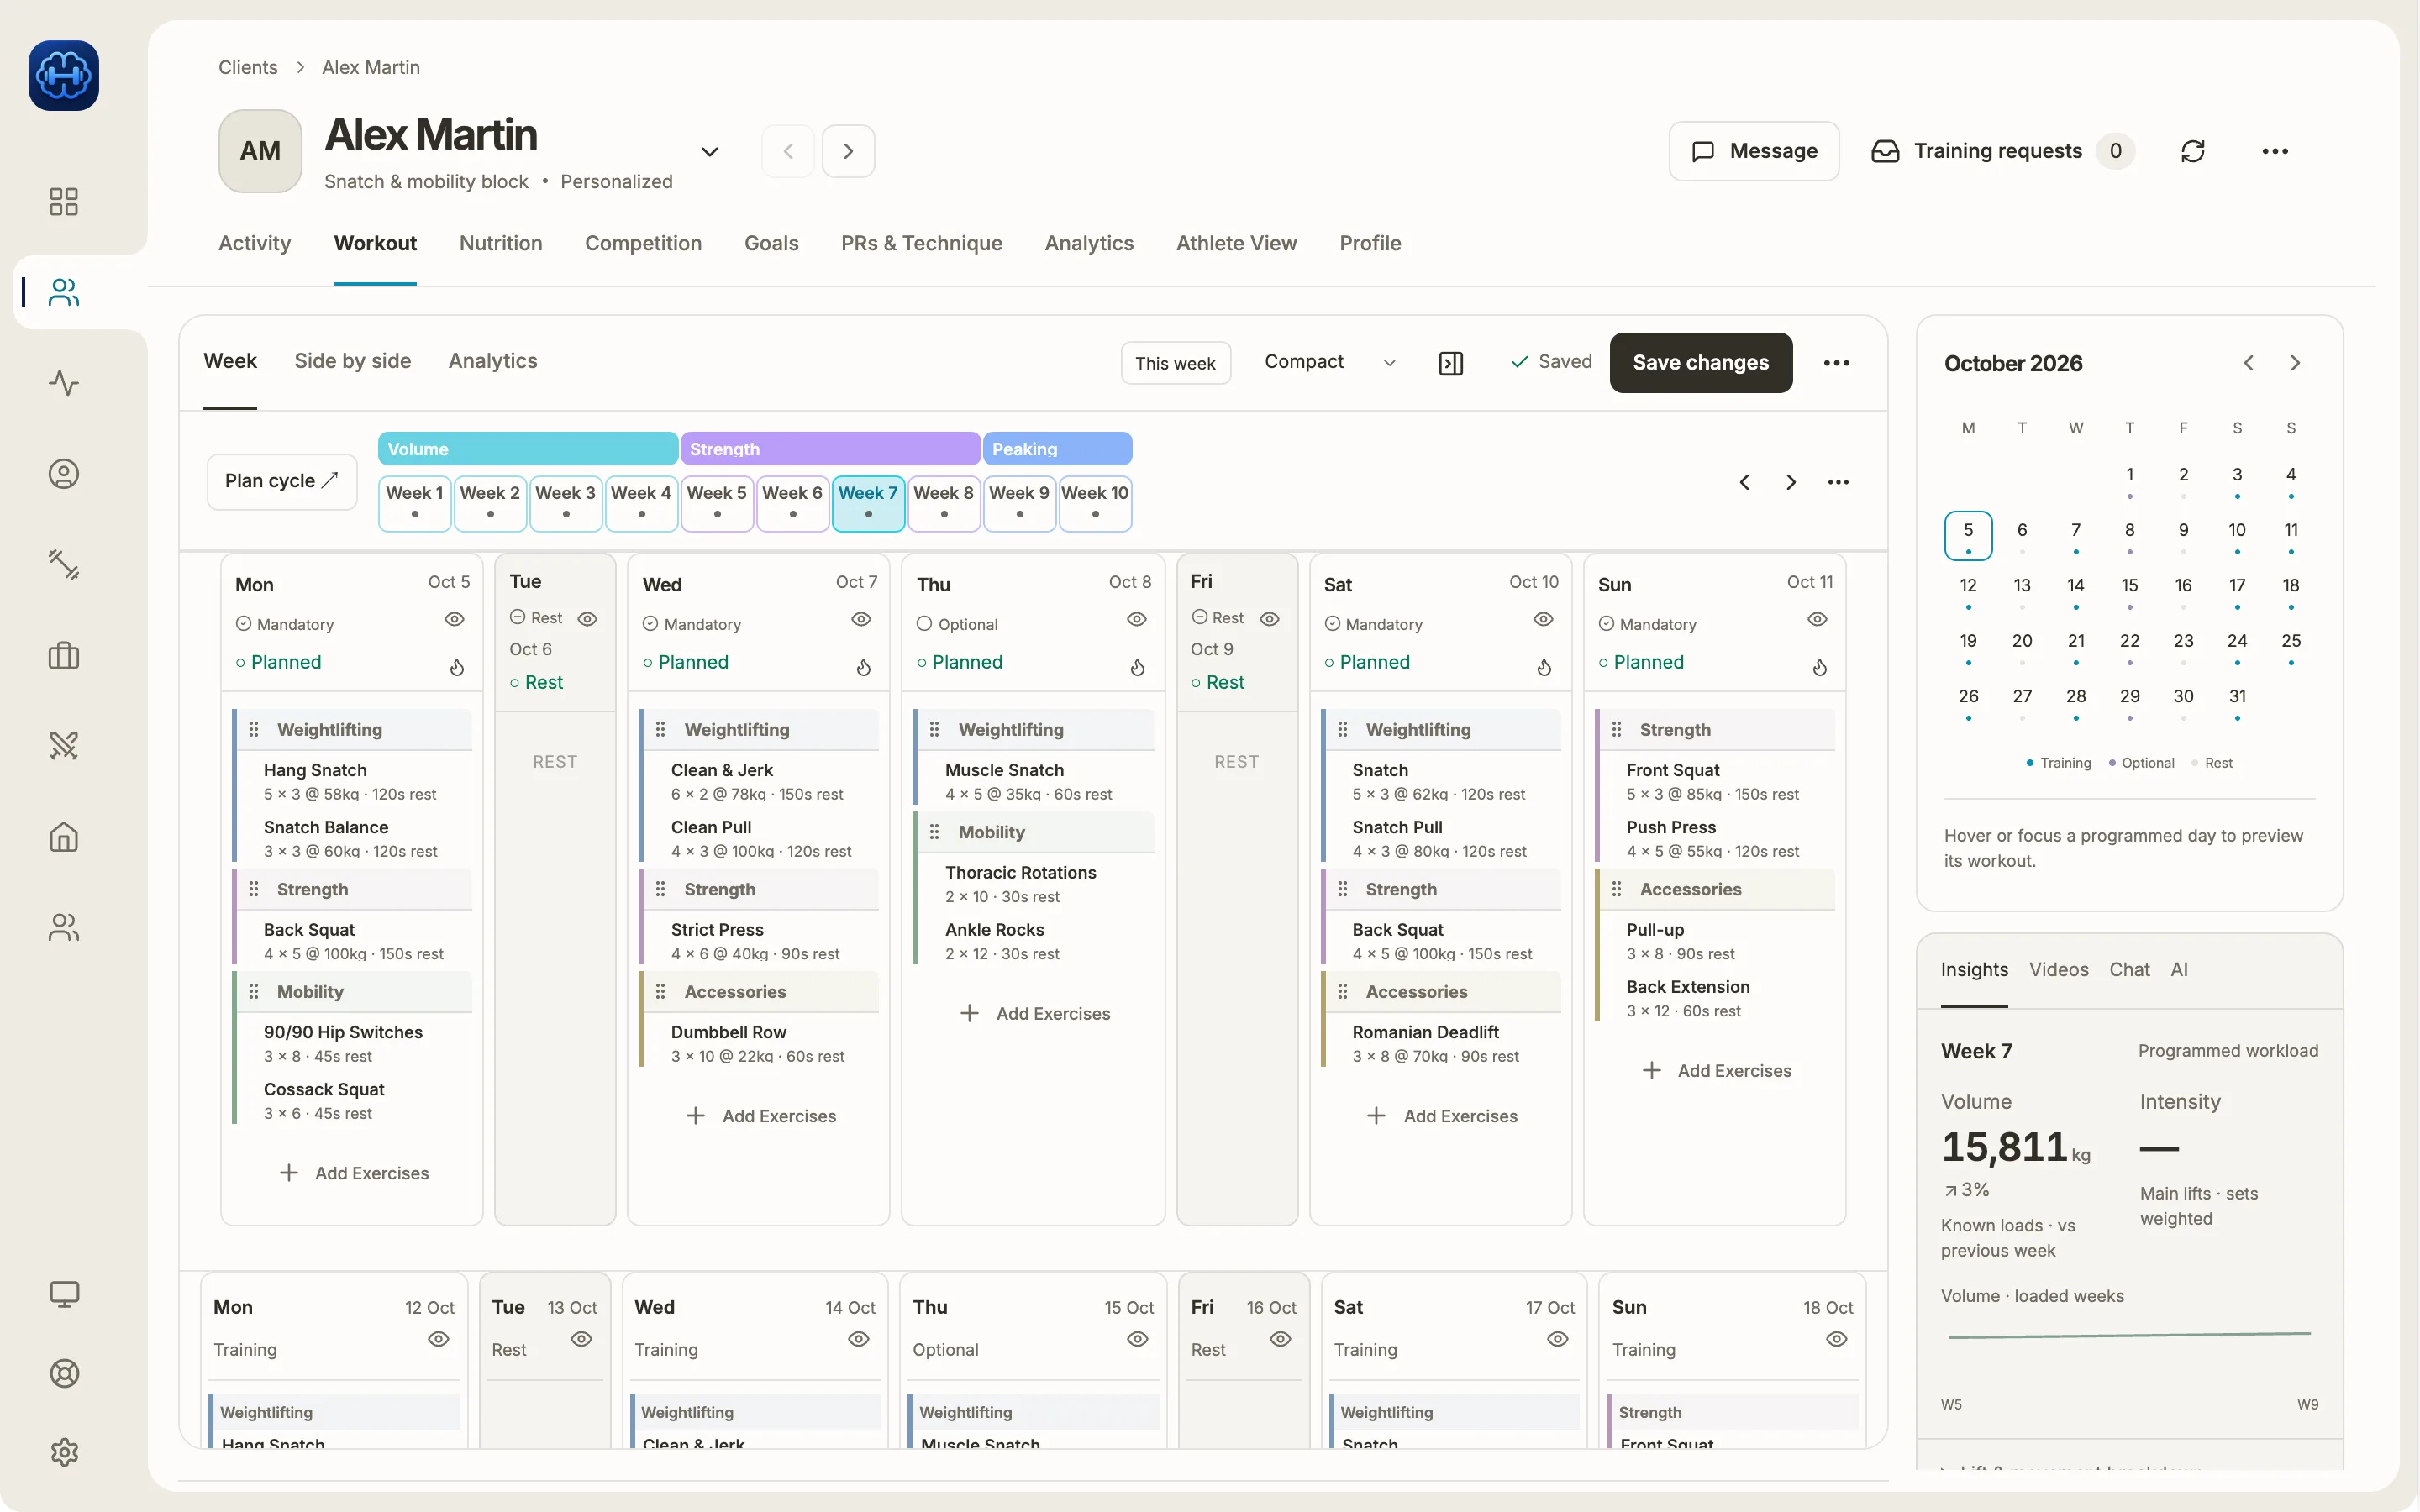The image size is (2420, 1512).
Task: Open the dashboard grid icon in sidebar
Action: 64,202
